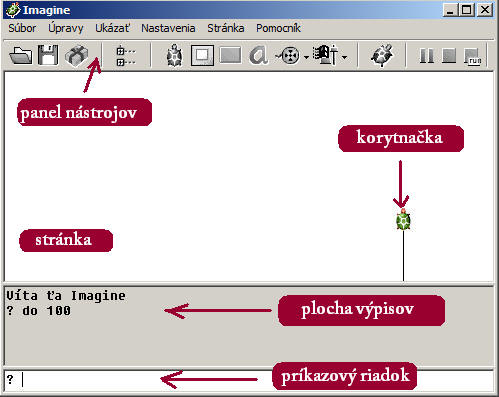Click the walking turtle icon in toolbar
This screenshot has height=397, width=499.
[382, 55]
